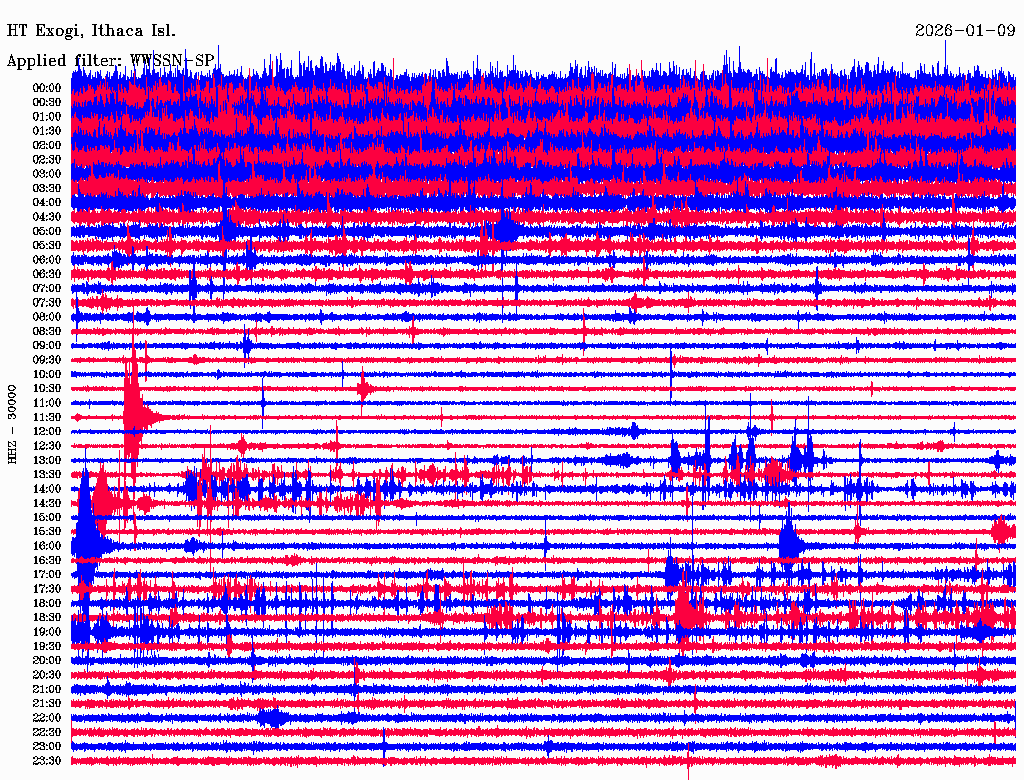Screen dimensions: 1024x780
Task: Click the 'Applied filter: WWSSN-SP' text
Action: click(x=110, y=61)
